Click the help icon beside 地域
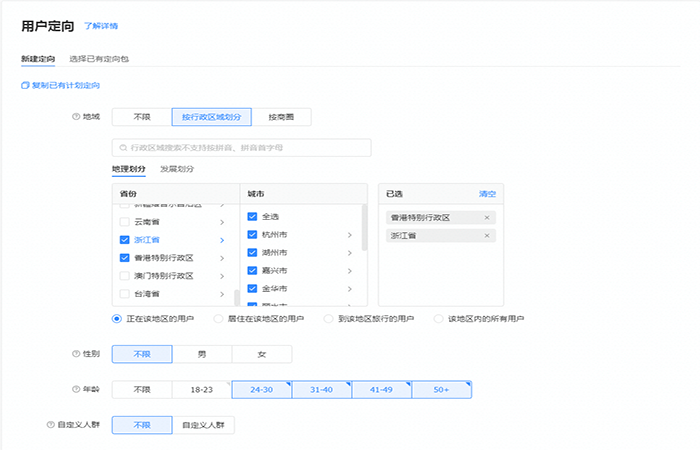This screenshot has height=450, width=700. tap(76, 117)
